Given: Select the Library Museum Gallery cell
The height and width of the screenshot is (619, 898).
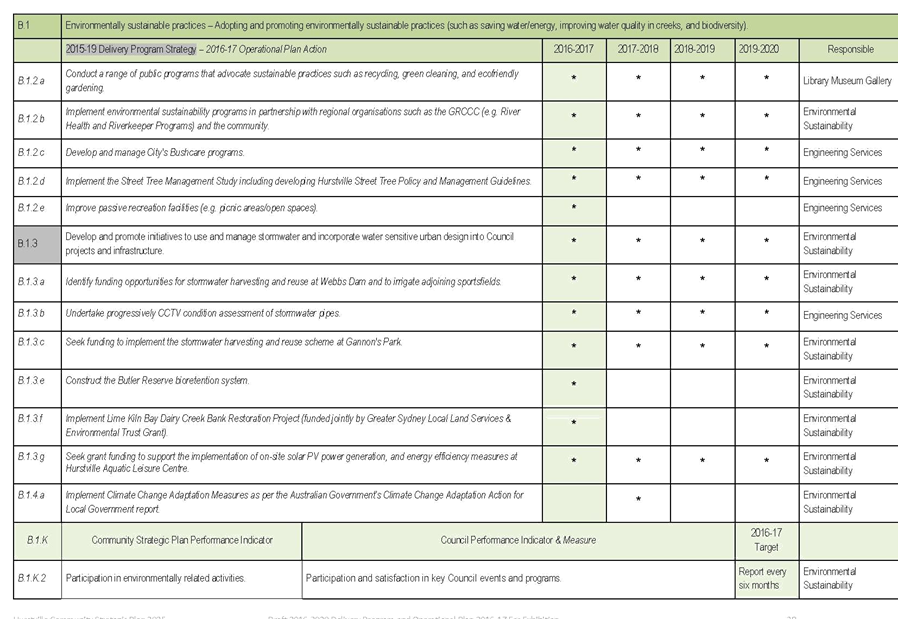Looking at the screenshot, I should pos(847,79).
